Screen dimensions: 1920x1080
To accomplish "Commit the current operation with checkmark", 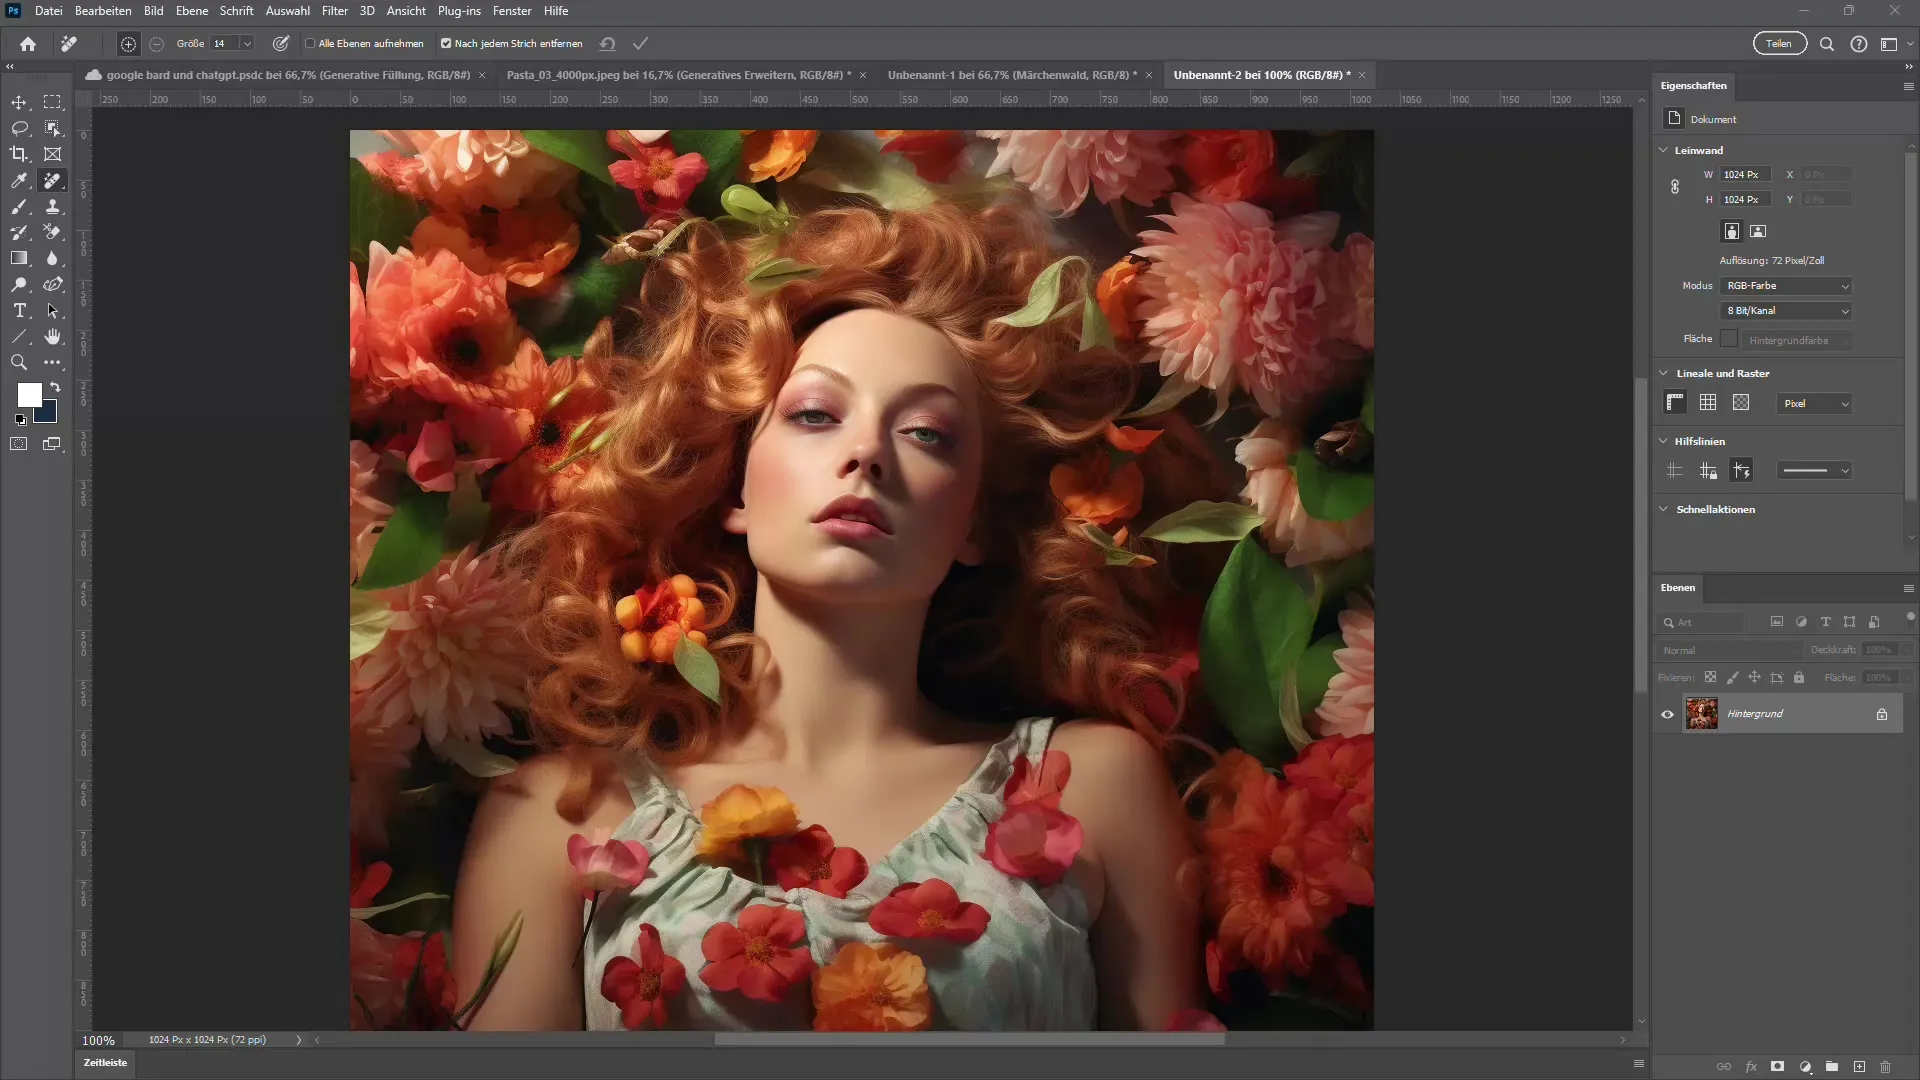I will click(640, 44).
